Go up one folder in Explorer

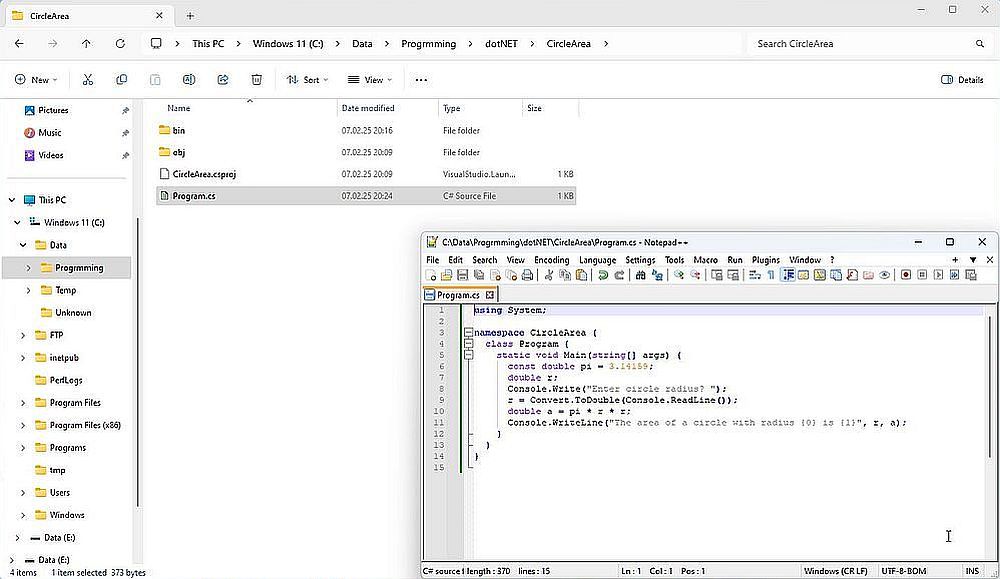point(86,43)
